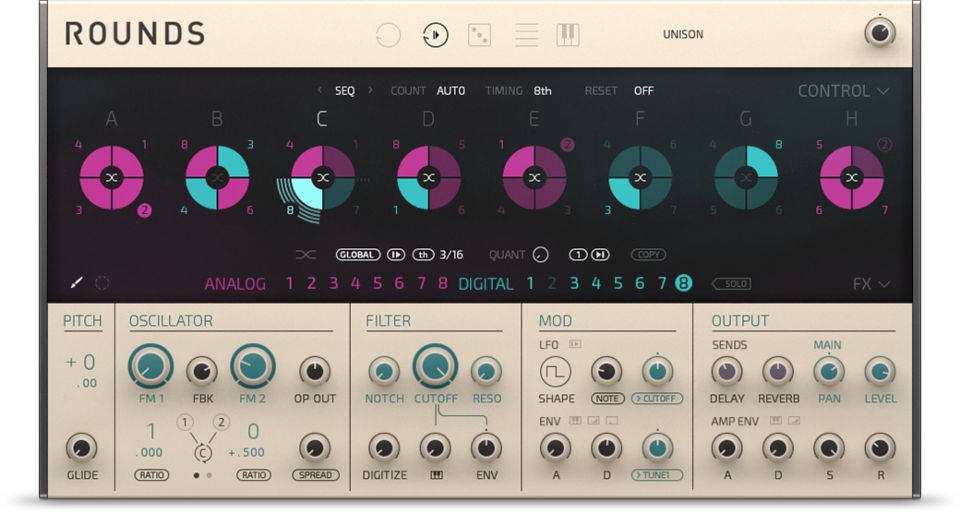Click the play sequence icon in header

tap(435, 35)
